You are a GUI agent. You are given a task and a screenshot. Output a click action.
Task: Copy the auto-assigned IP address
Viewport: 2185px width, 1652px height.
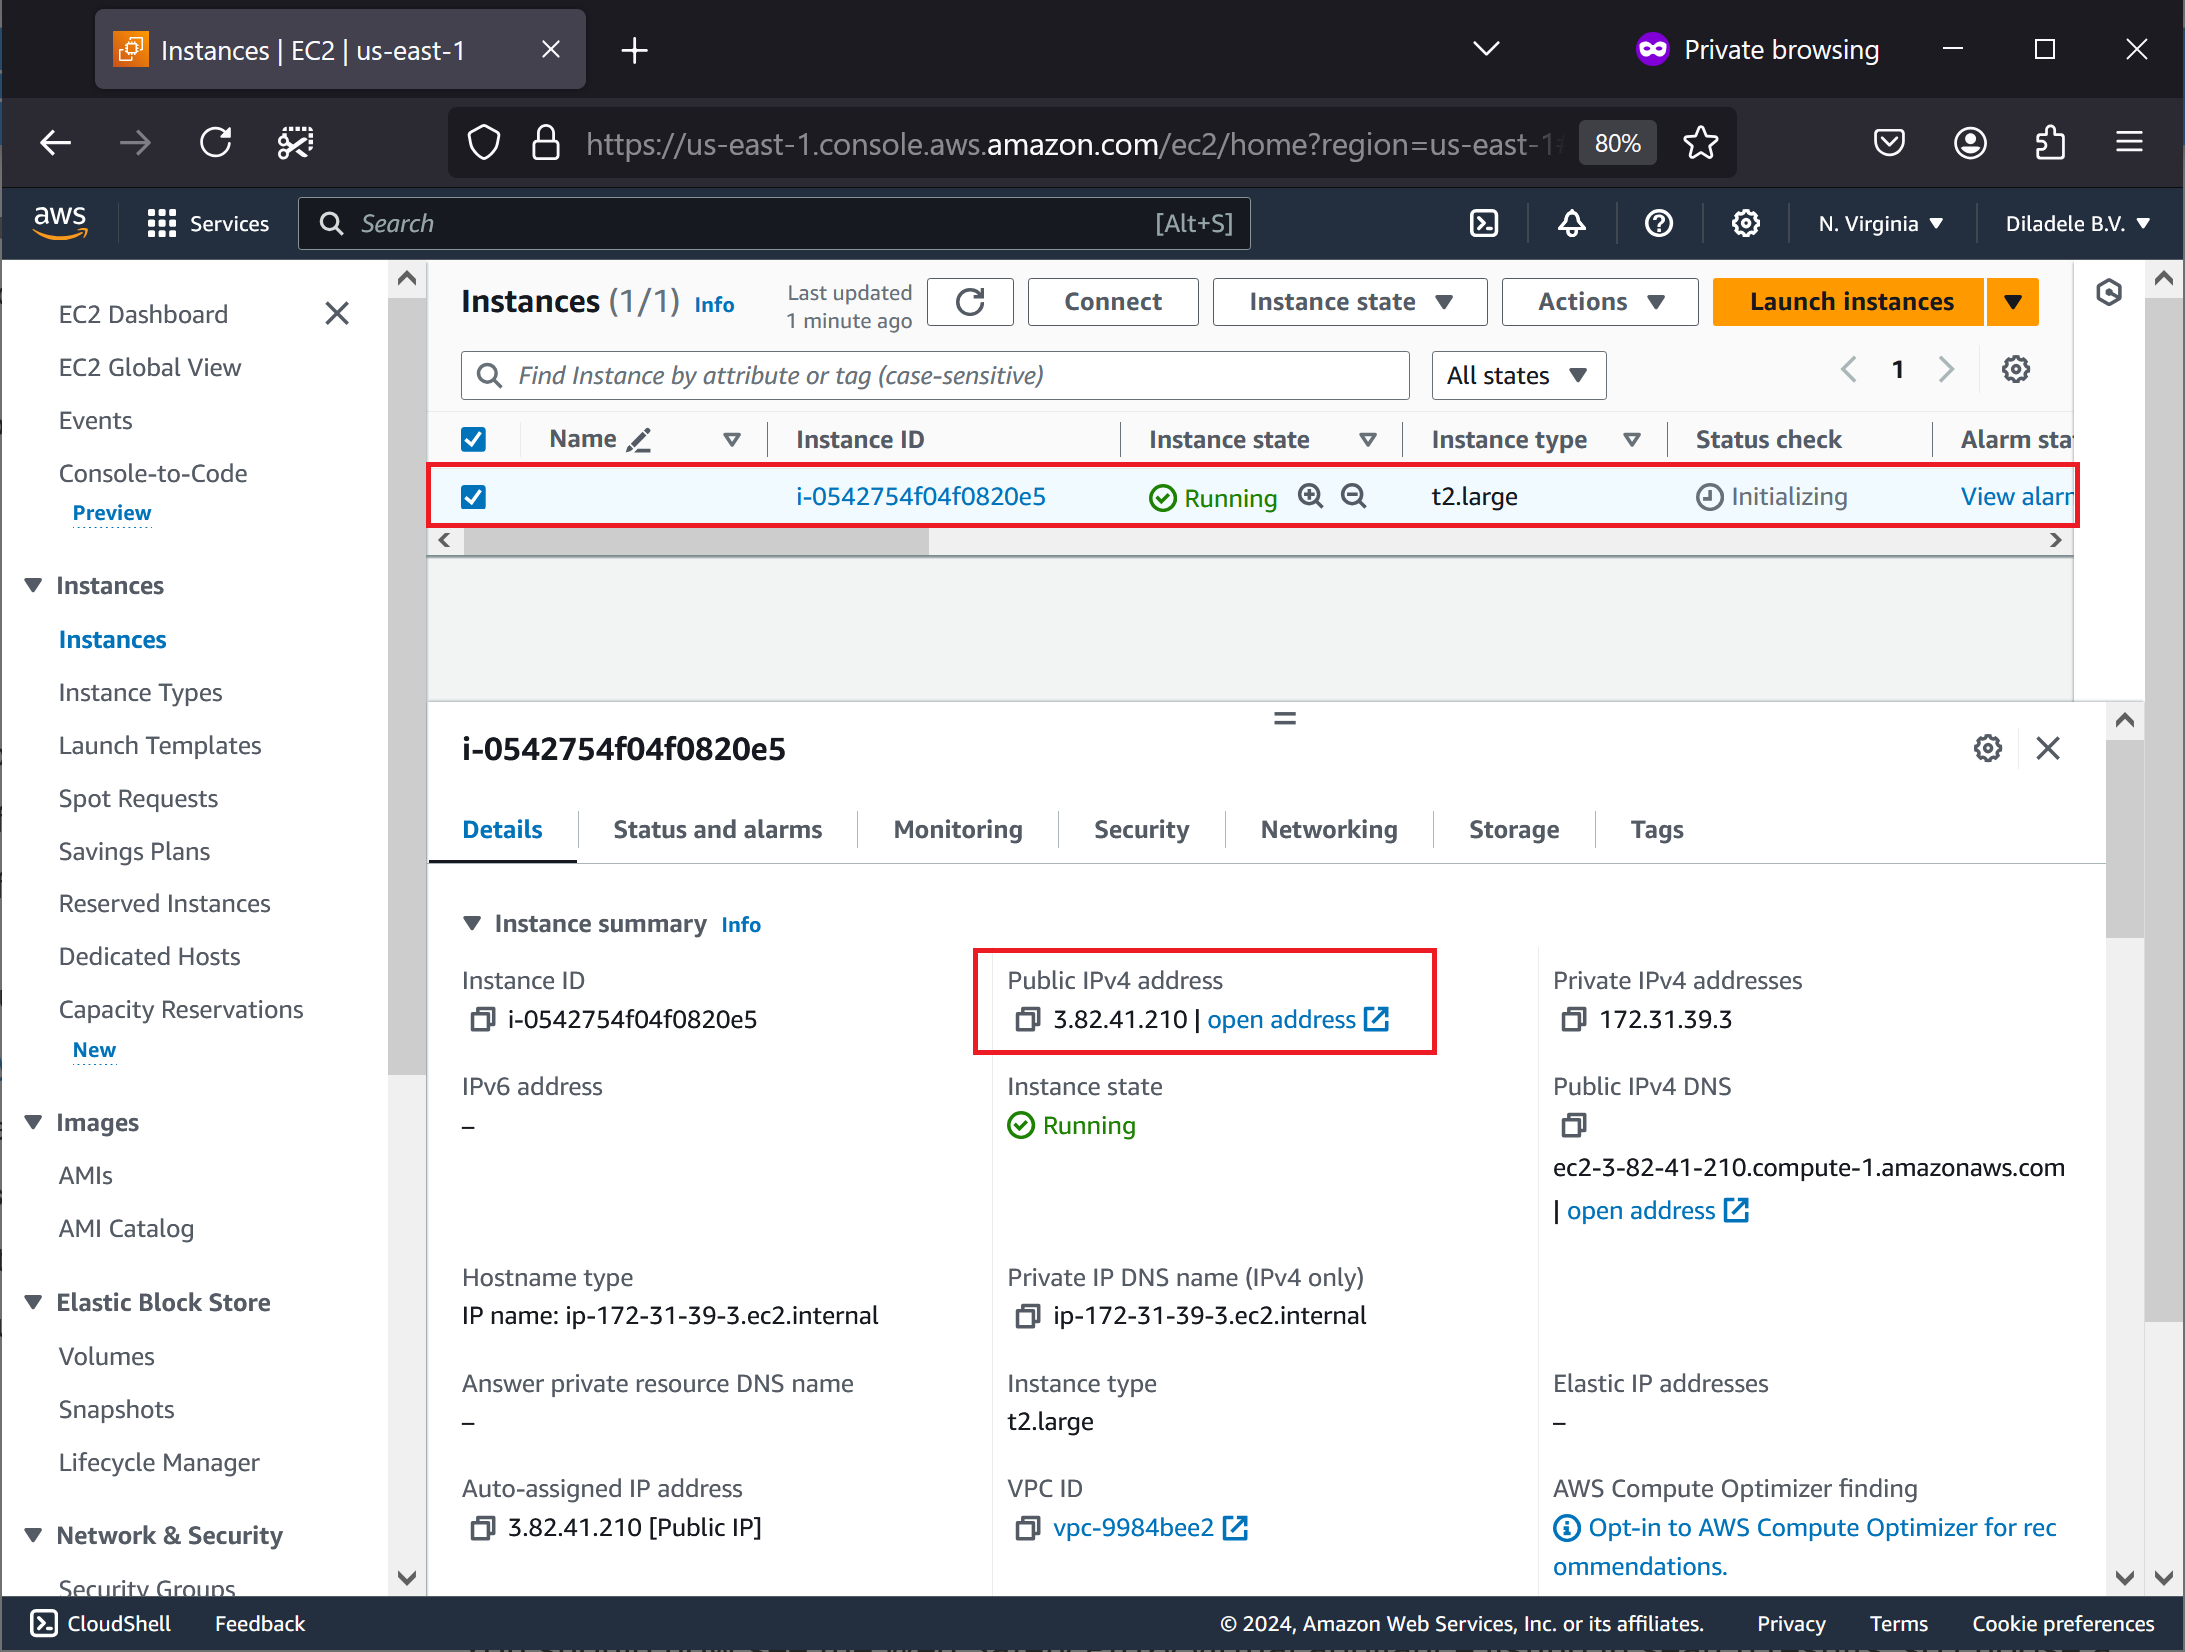482,1528
